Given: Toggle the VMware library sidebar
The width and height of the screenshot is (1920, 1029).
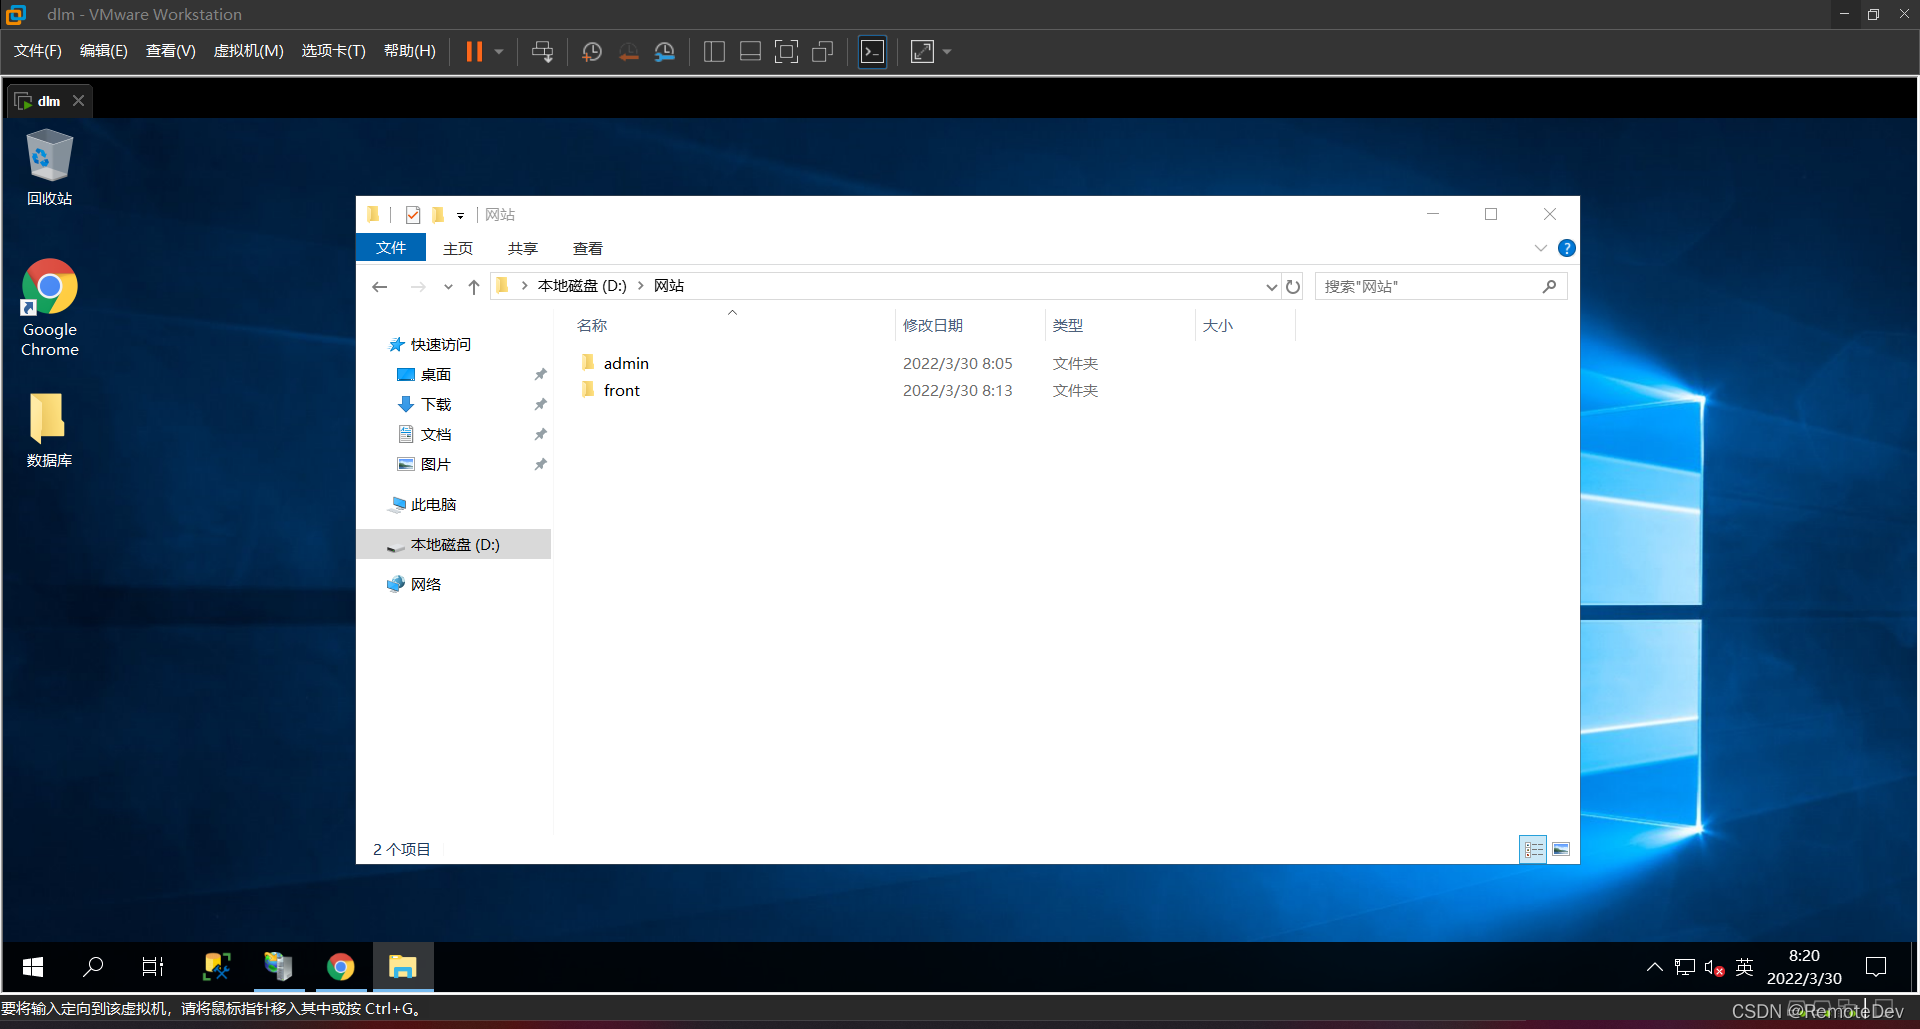Looking at the screenshot, I should tap(714, 52).
